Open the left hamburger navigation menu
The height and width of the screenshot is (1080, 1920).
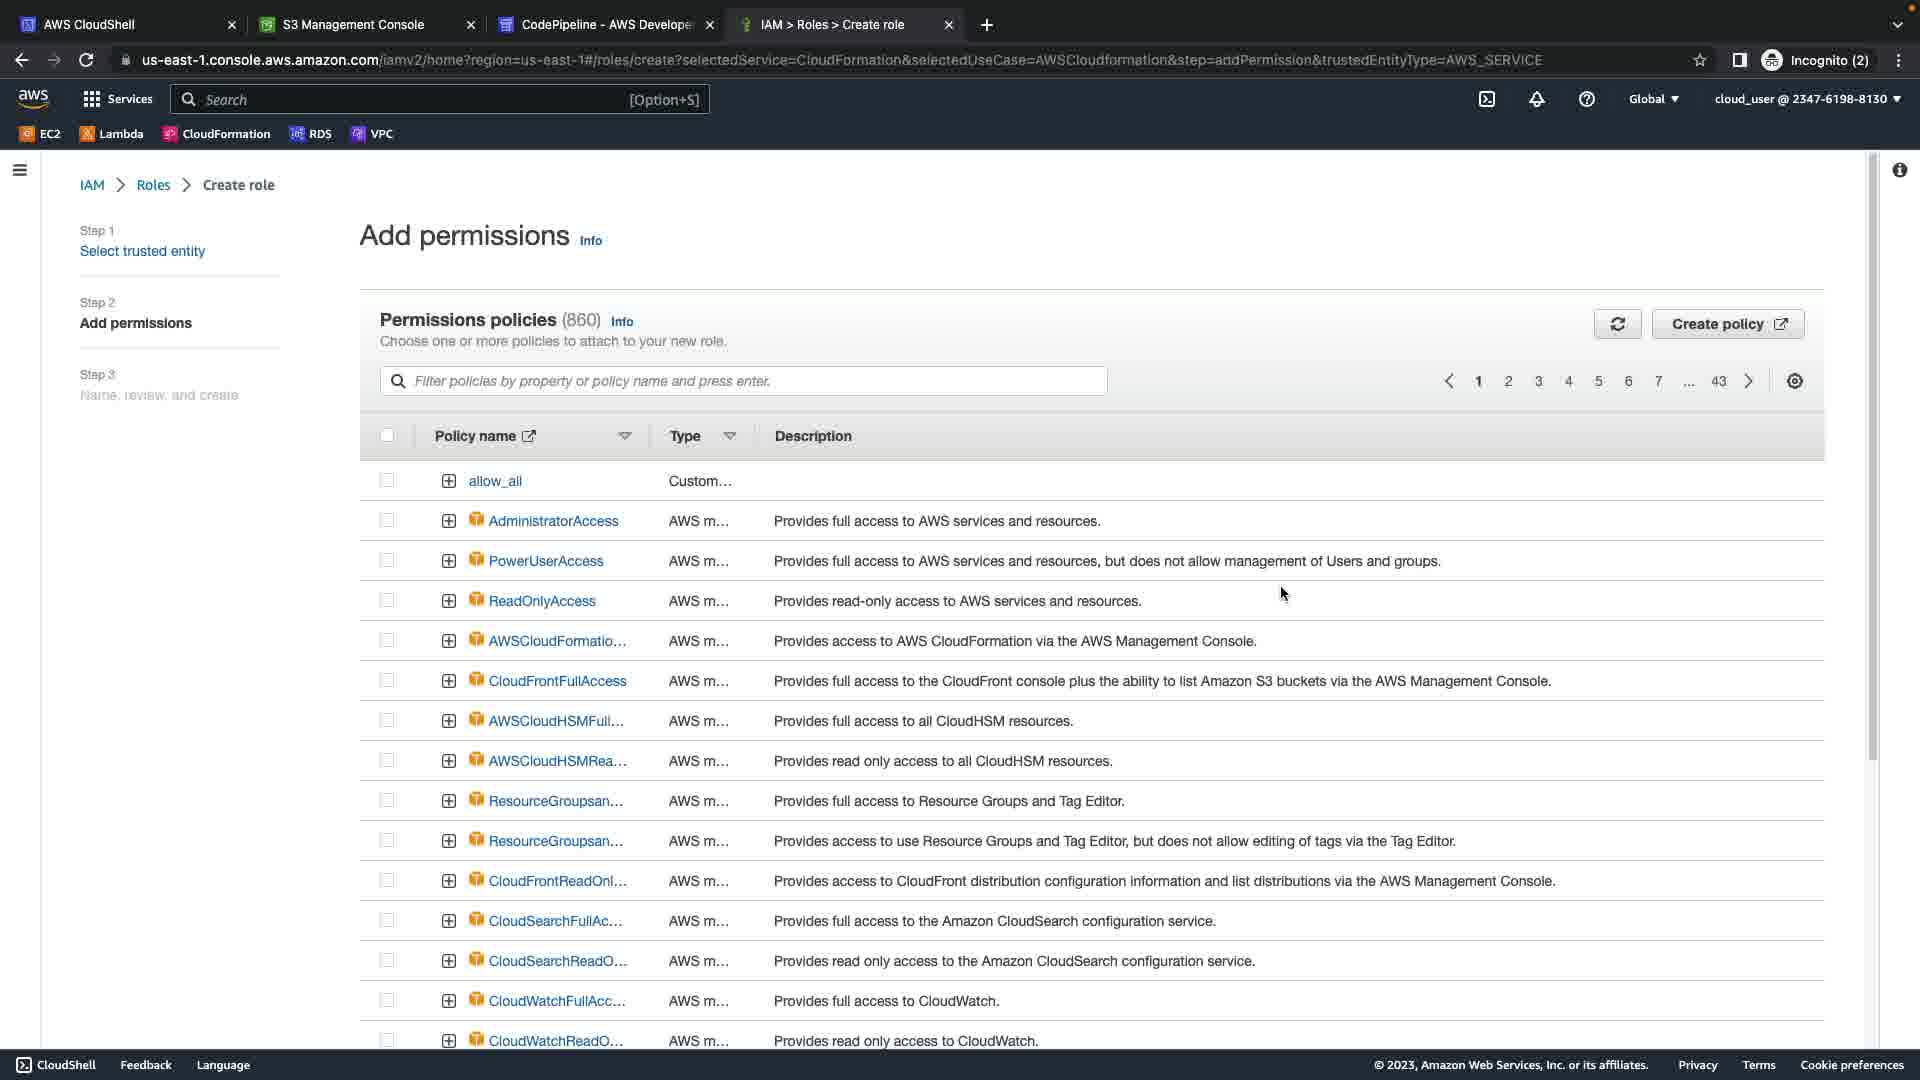point(19,170)
